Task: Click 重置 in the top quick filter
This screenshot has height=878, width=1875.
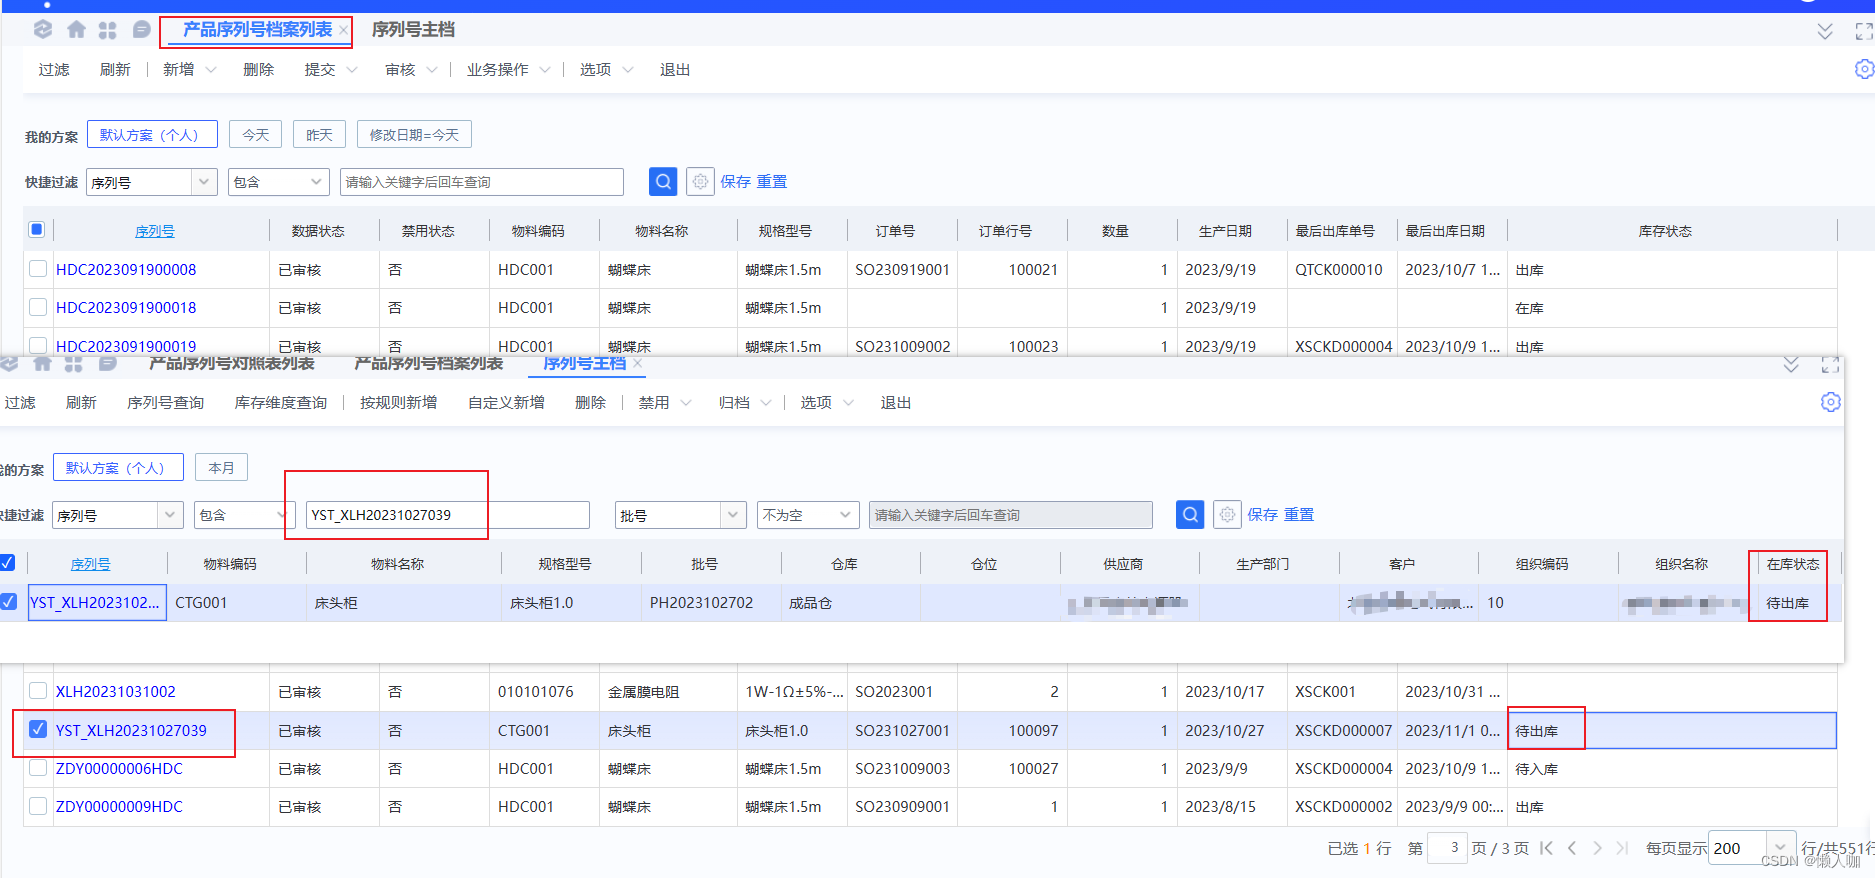Action: coord(771,182)
